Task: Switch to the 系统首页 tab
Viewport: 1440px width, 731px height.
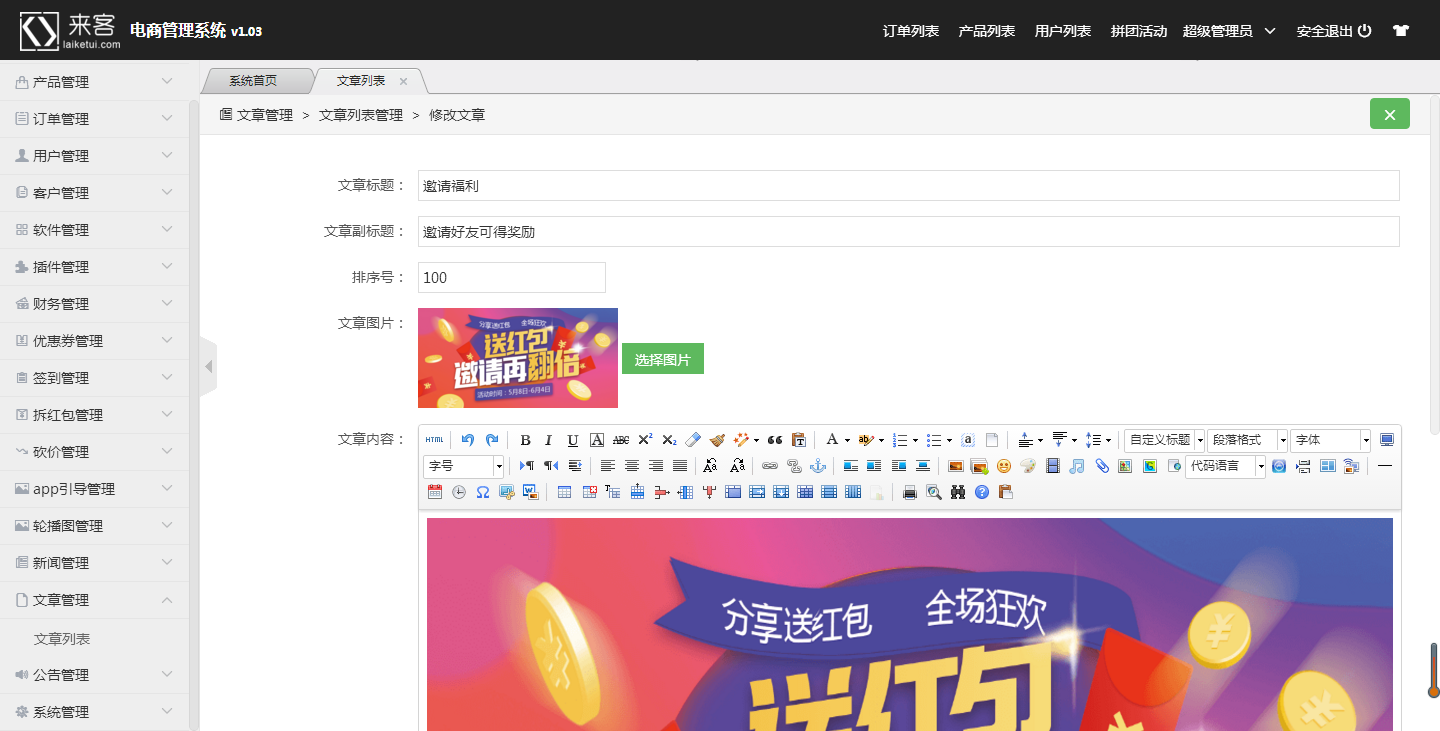Action: coord(253,81)
